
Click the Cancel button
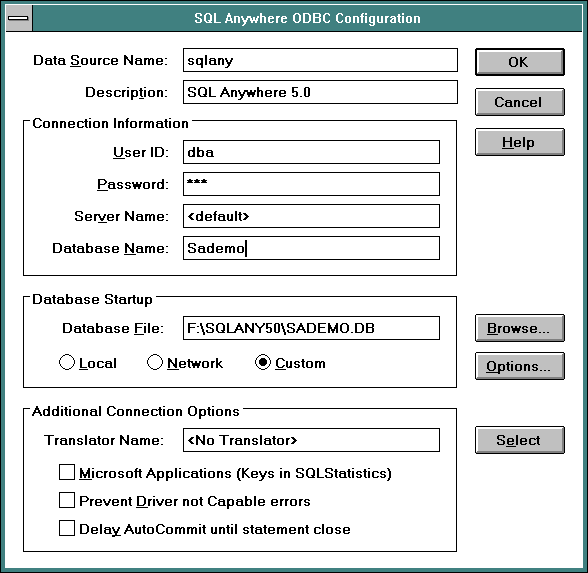[519, 102]
